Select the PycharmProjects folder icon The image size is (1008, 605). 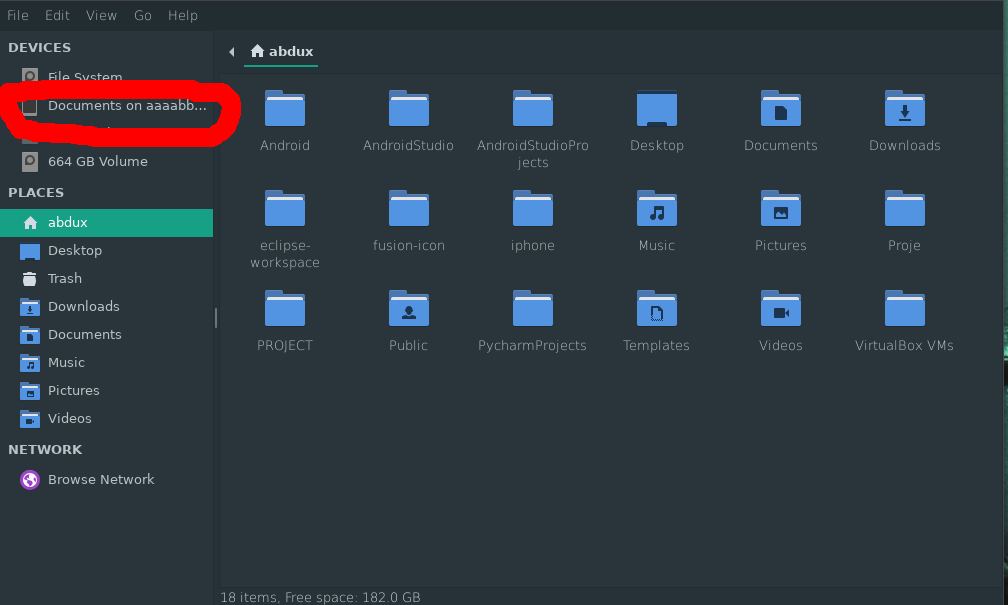pyautogui.click(x=533, y=309)
